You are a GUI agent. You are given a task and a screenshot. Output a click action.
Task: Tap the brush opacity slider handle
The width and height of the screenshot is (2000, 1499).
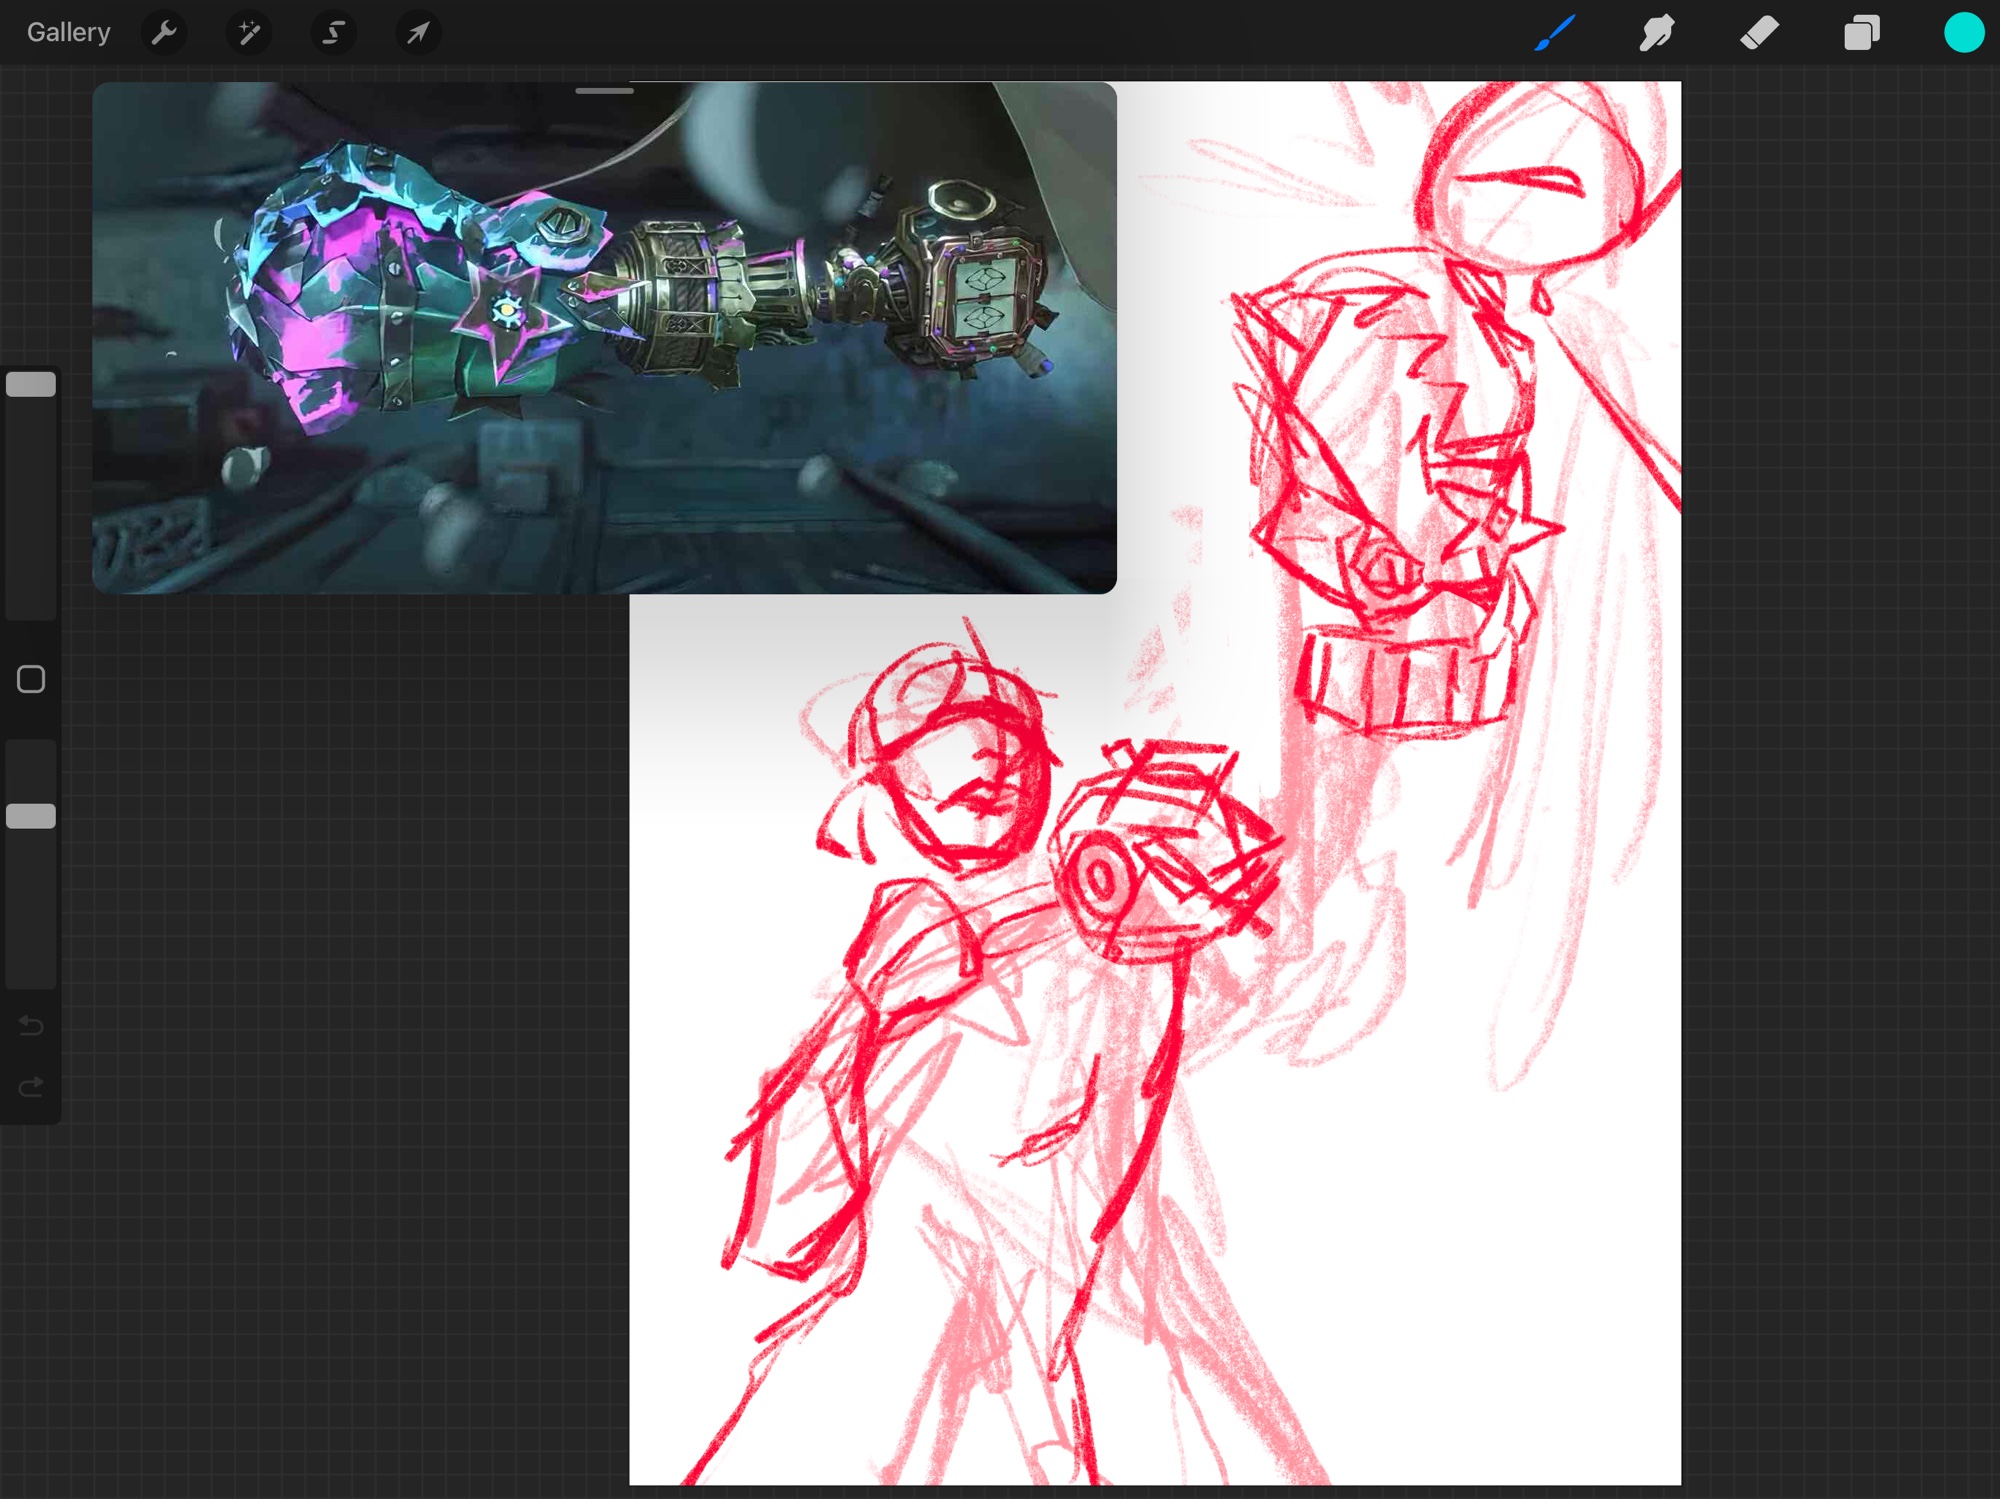point(31,816)
